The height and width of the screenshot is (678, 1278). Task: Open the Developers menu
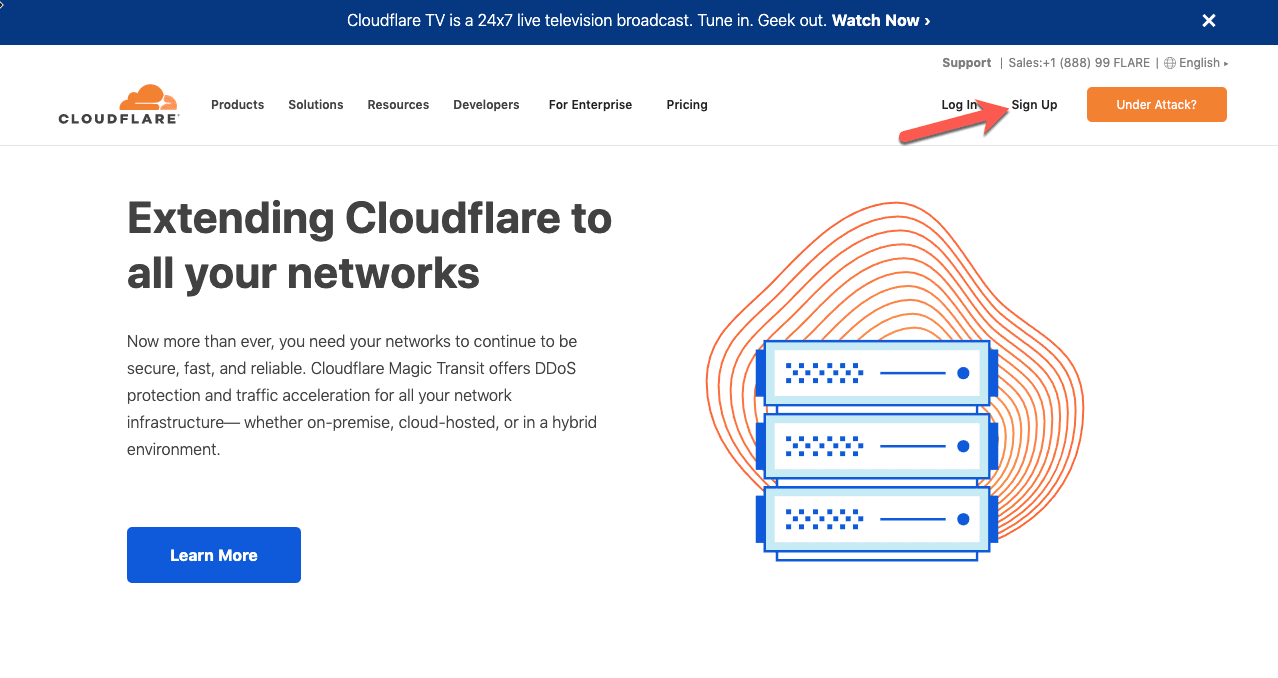tap(486, 105)
